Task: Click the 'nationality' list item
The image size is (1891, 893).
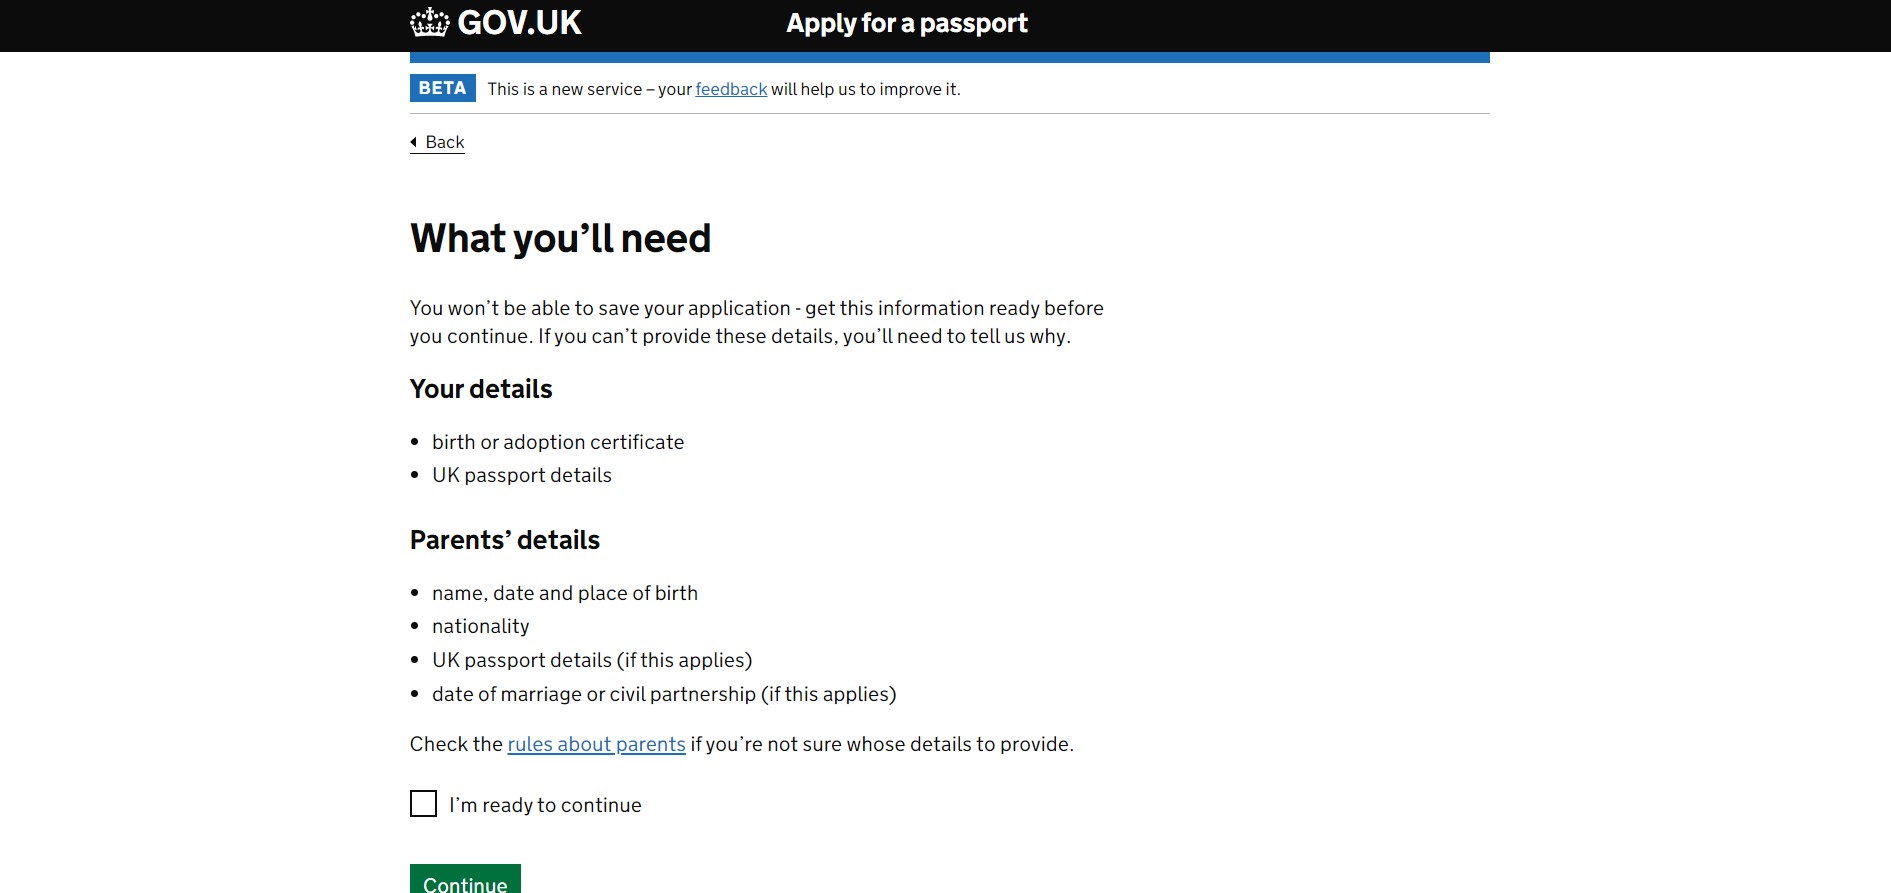Action: 481,626
